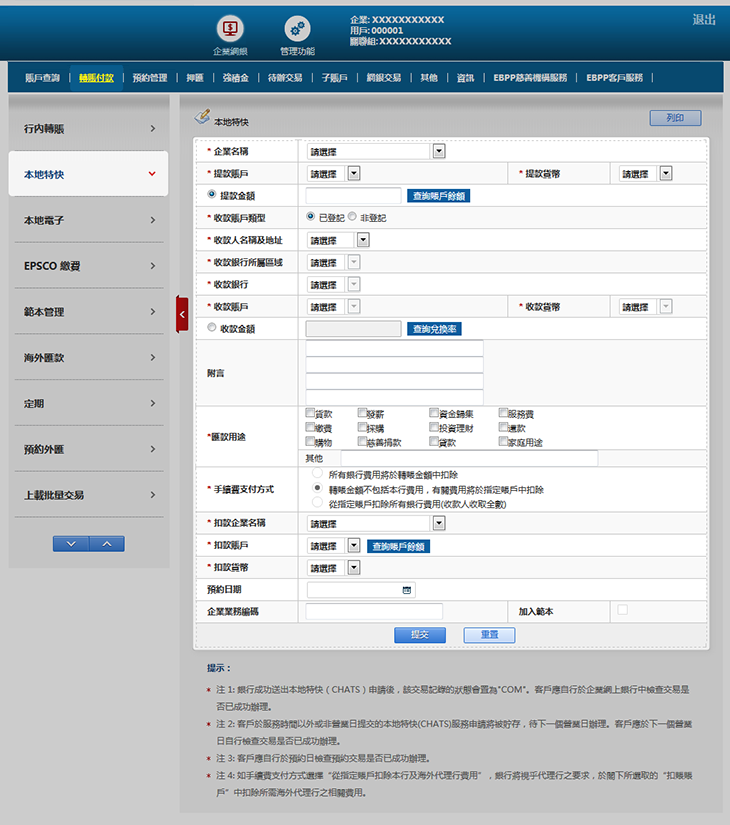The width and height of the screenshot is (730, 825).
Task: Expand the 收款人名稱及地址 dropdown
Action: tap(363, 240)
